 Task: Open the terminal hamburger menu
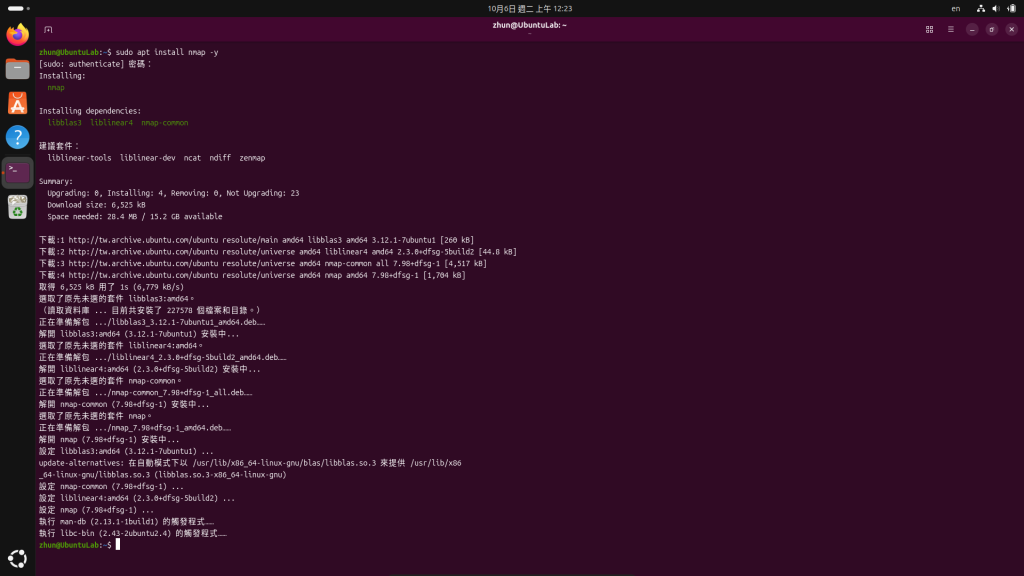(x=951, y=29)
